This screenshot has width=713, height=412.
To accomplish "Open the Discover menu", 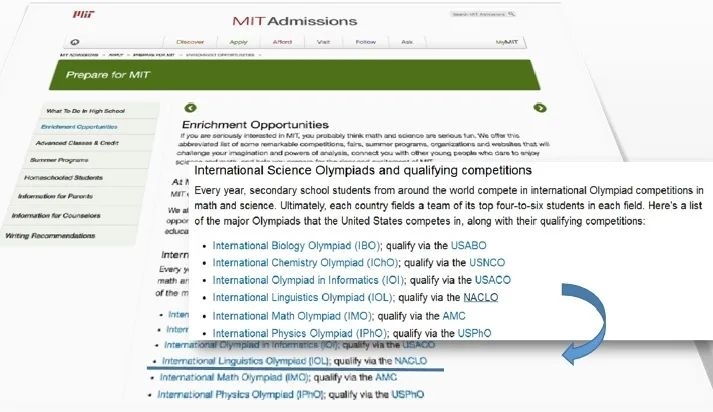I will tap(192, 42).
